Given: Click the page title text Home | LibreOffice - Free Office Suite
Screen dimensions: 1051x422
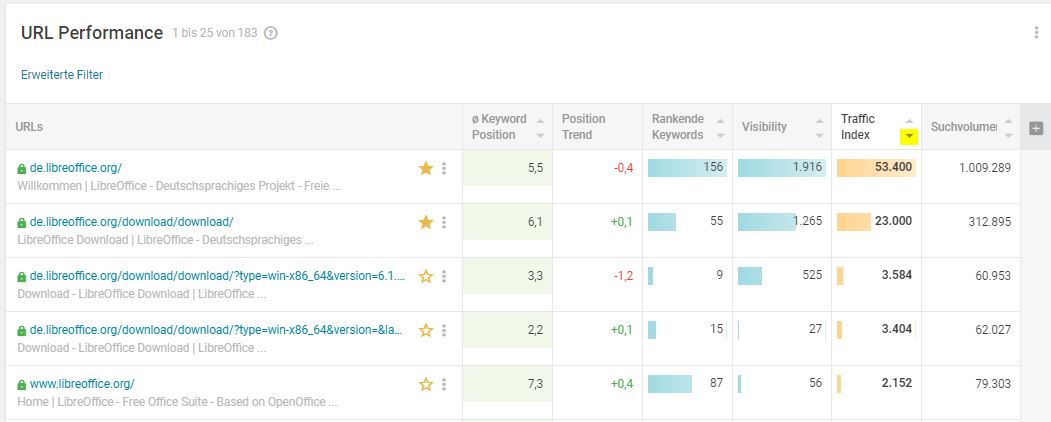Looking at the screenshot, I should pos(177,402).
